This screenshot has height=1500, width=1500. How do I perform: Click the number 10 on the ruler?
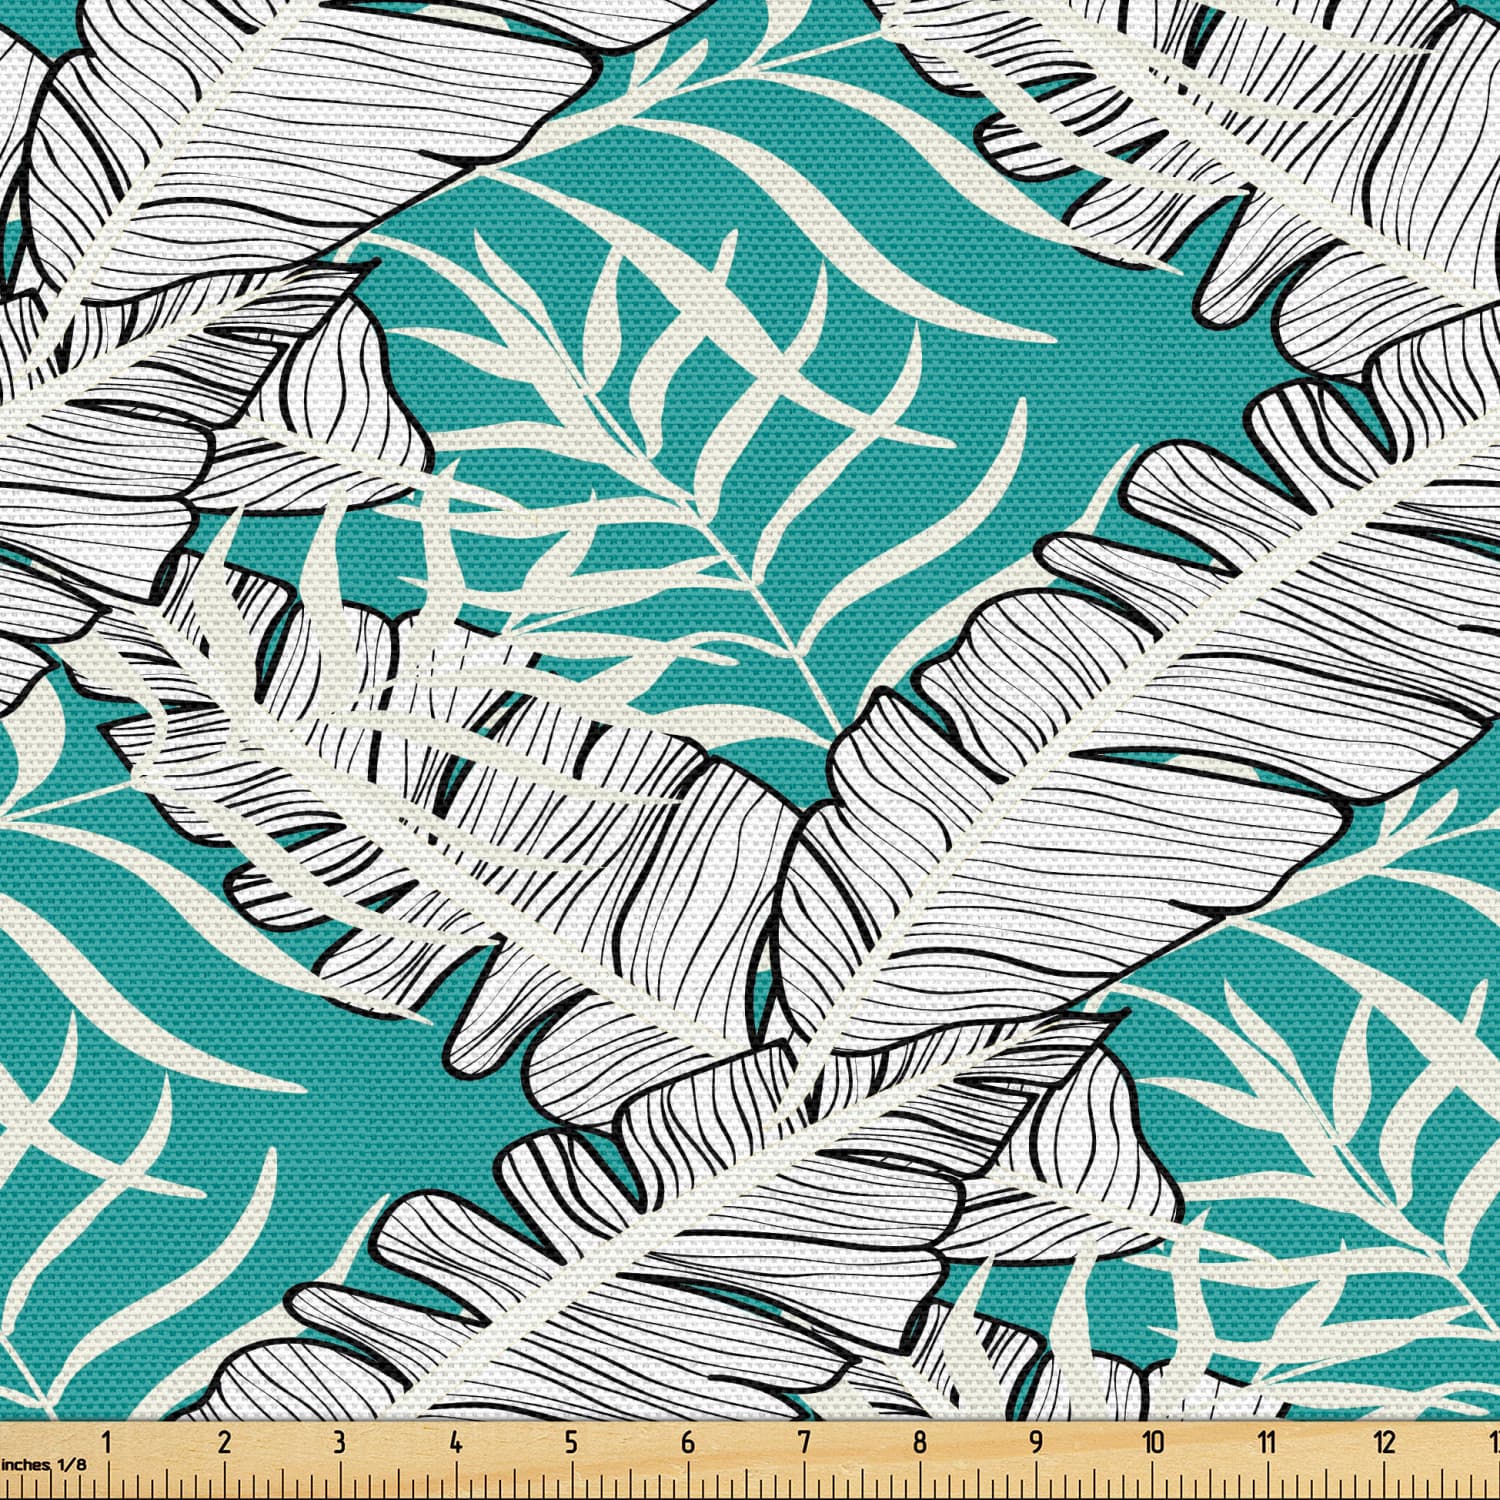[1154, 1442]
